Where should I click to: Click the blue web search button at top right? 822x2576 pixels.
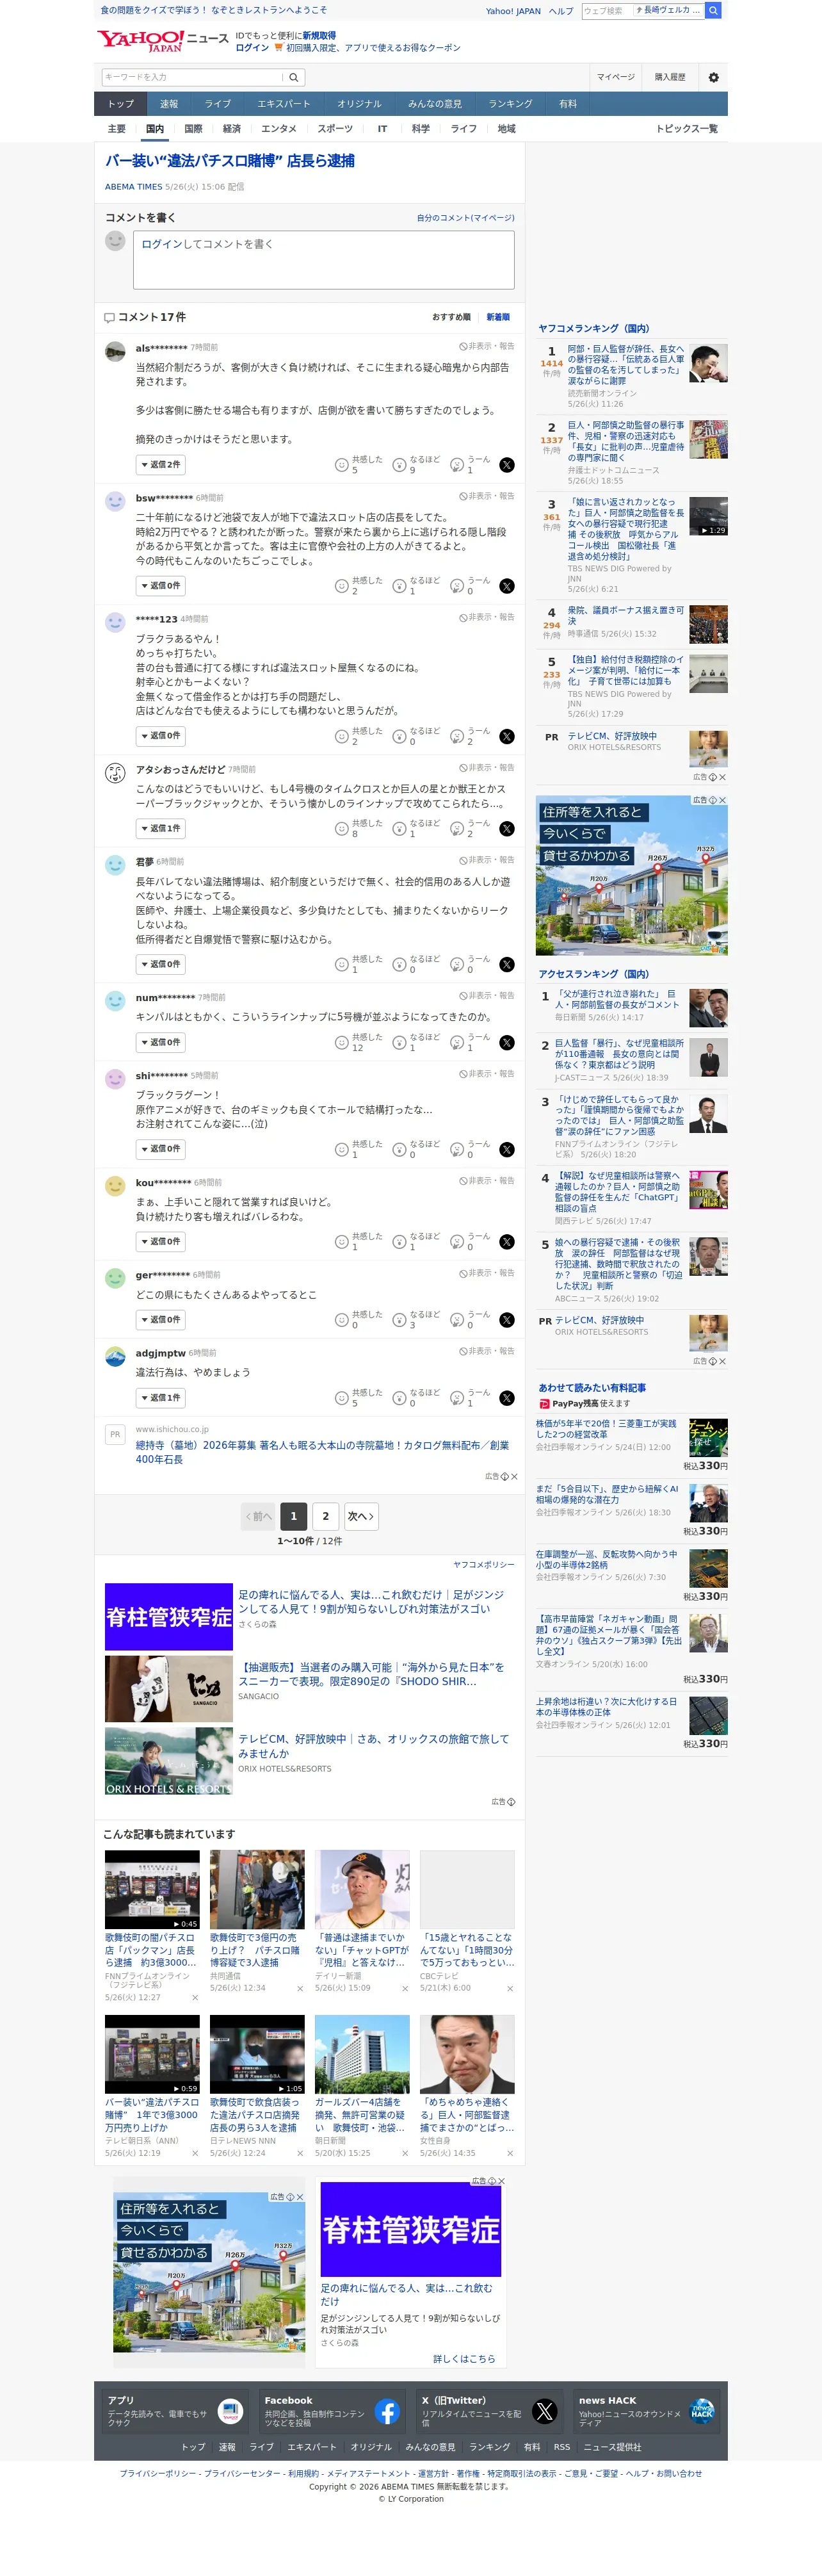[713, 10]
